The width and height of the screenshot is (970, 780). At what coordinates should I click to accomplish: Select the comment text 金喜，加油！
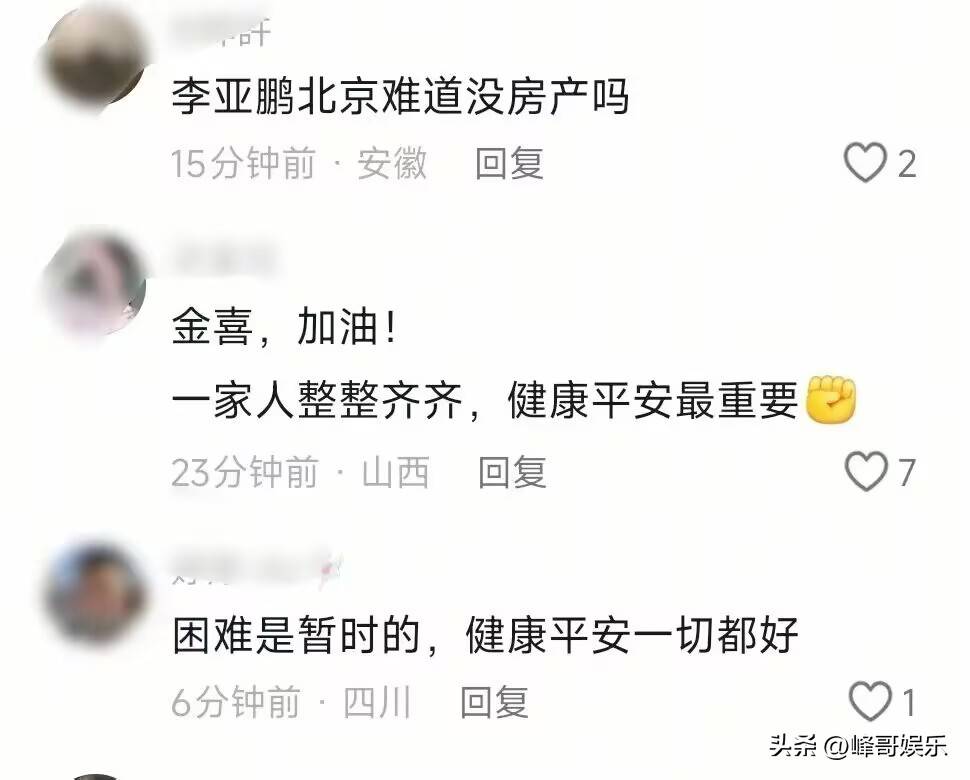coord(284,327)
